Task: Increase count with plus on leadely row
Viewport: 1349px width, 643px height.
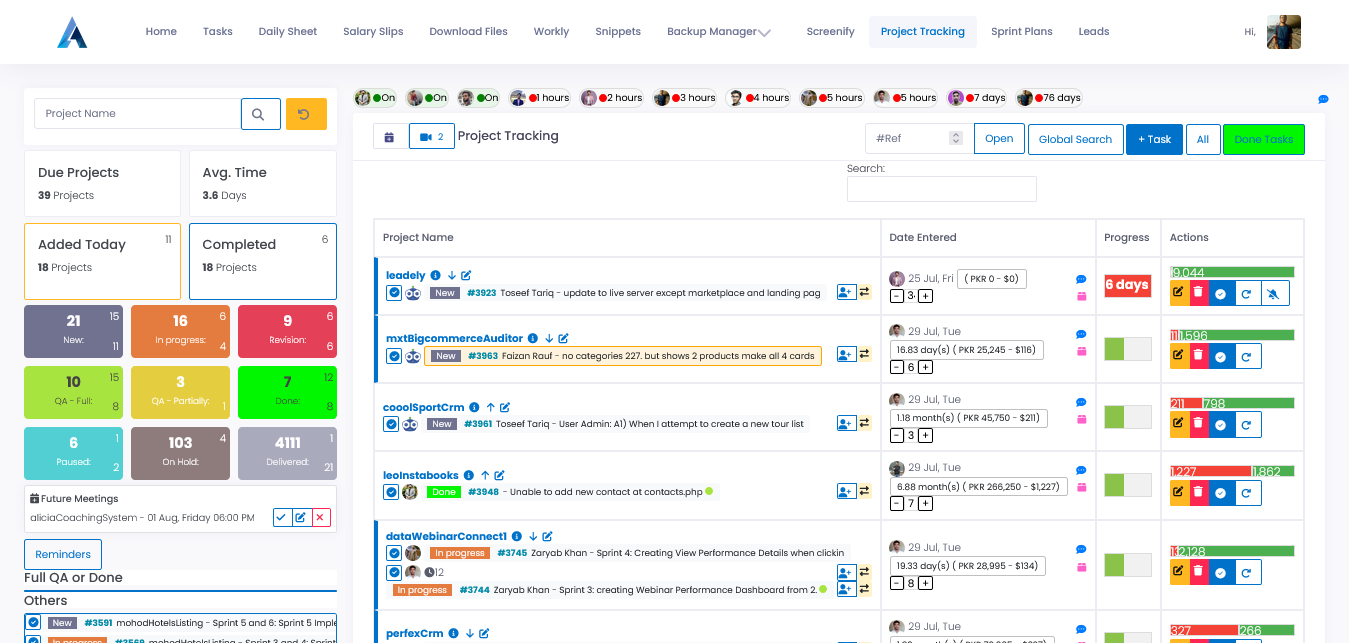Action: (x=925, y=296)
